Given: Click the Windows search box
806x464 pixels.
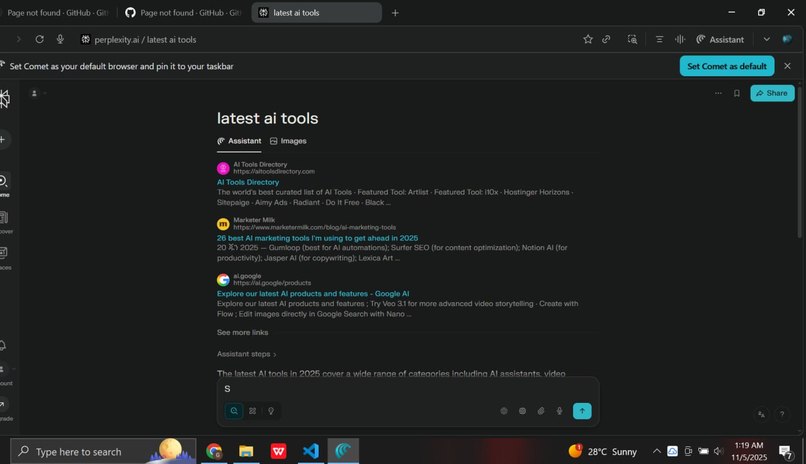Looking at the screenshot, I should [x=103, y=451].
